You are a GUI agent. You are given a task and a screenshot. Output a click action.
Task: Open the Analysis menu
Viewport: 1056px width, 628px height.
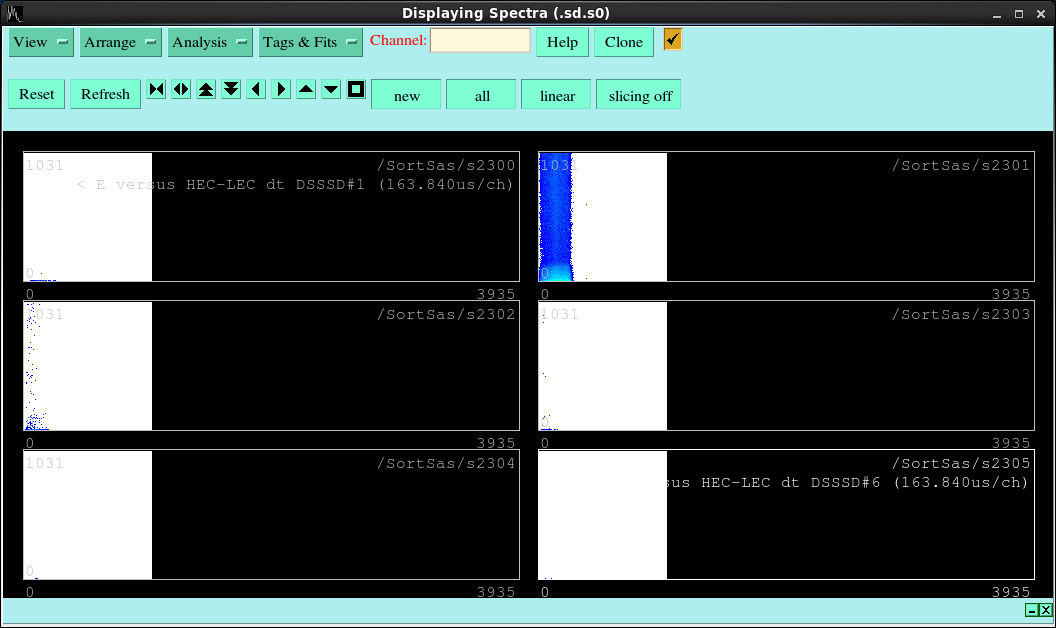(210, 42)
